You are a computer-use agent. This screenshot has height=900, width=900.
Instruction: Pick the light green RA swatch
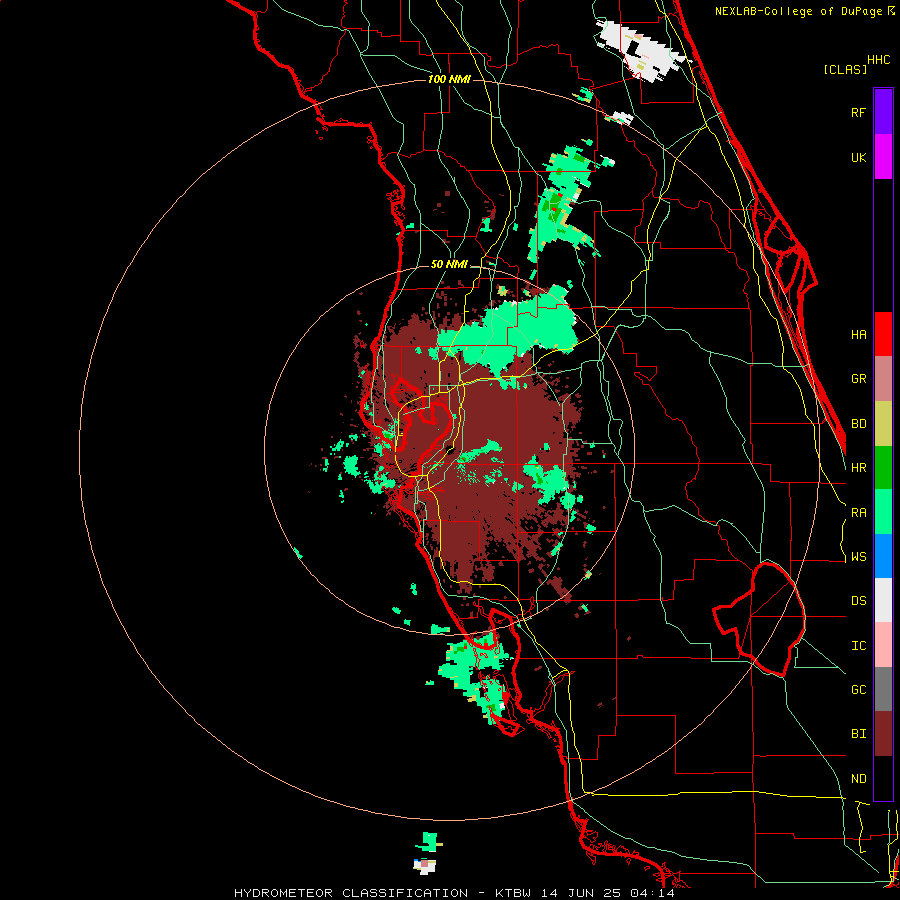(x=883, y=512)
